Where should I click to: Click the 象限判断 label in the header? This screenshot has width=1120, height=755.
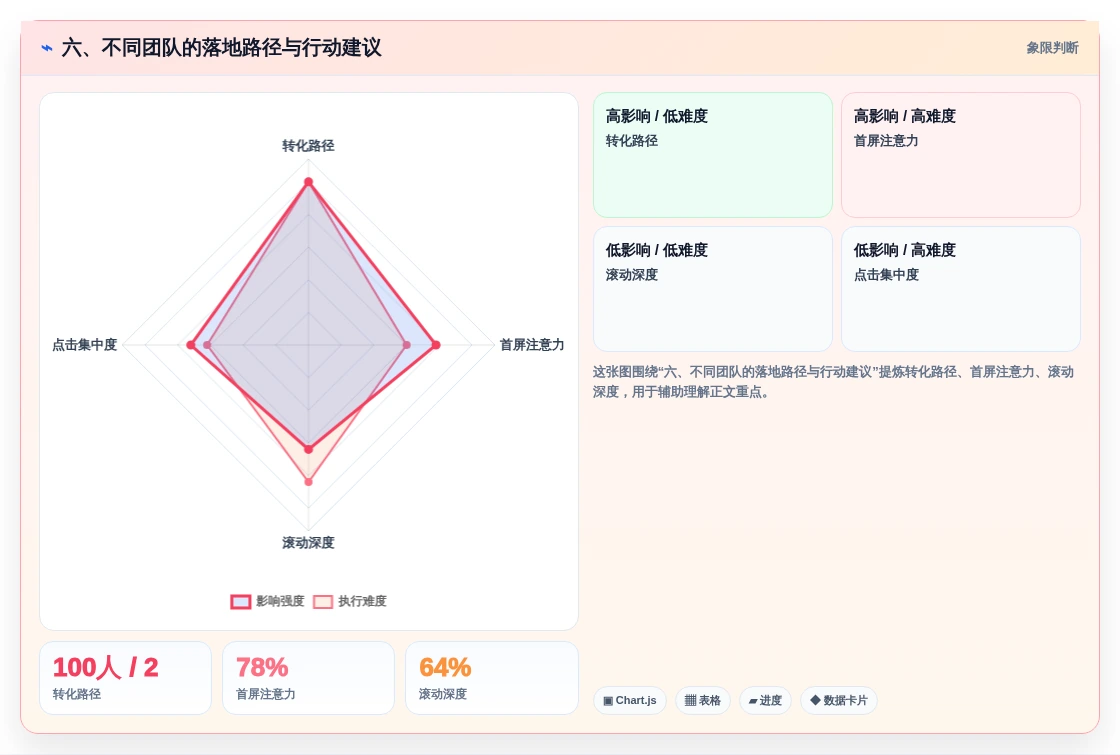pos(1052,48)
